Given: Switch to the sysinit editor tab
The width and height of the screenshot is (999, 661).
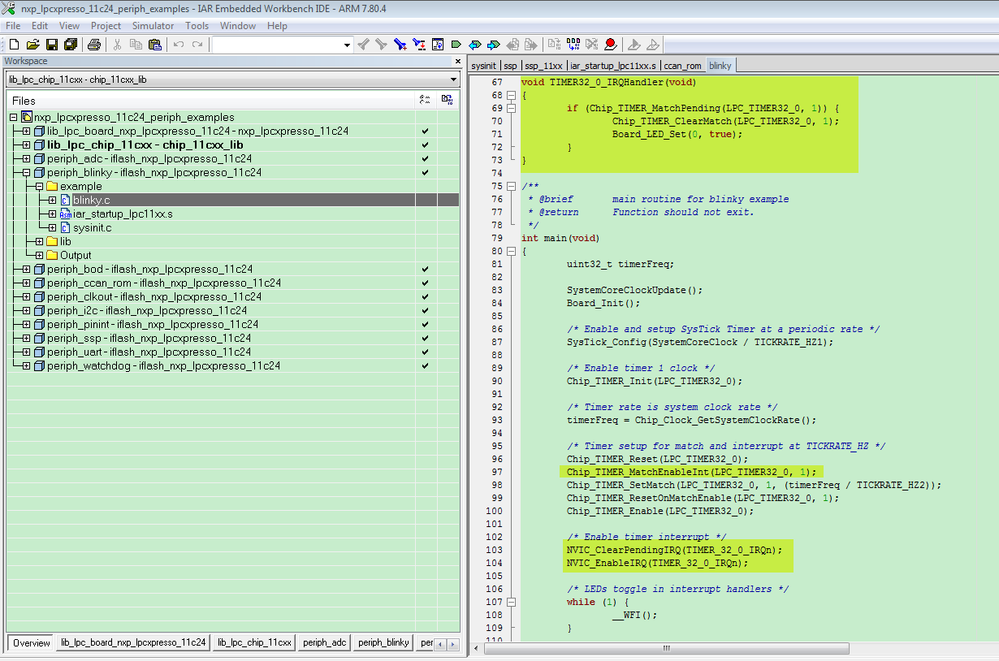Looking at the screenshot, I should tap(484, 66).
